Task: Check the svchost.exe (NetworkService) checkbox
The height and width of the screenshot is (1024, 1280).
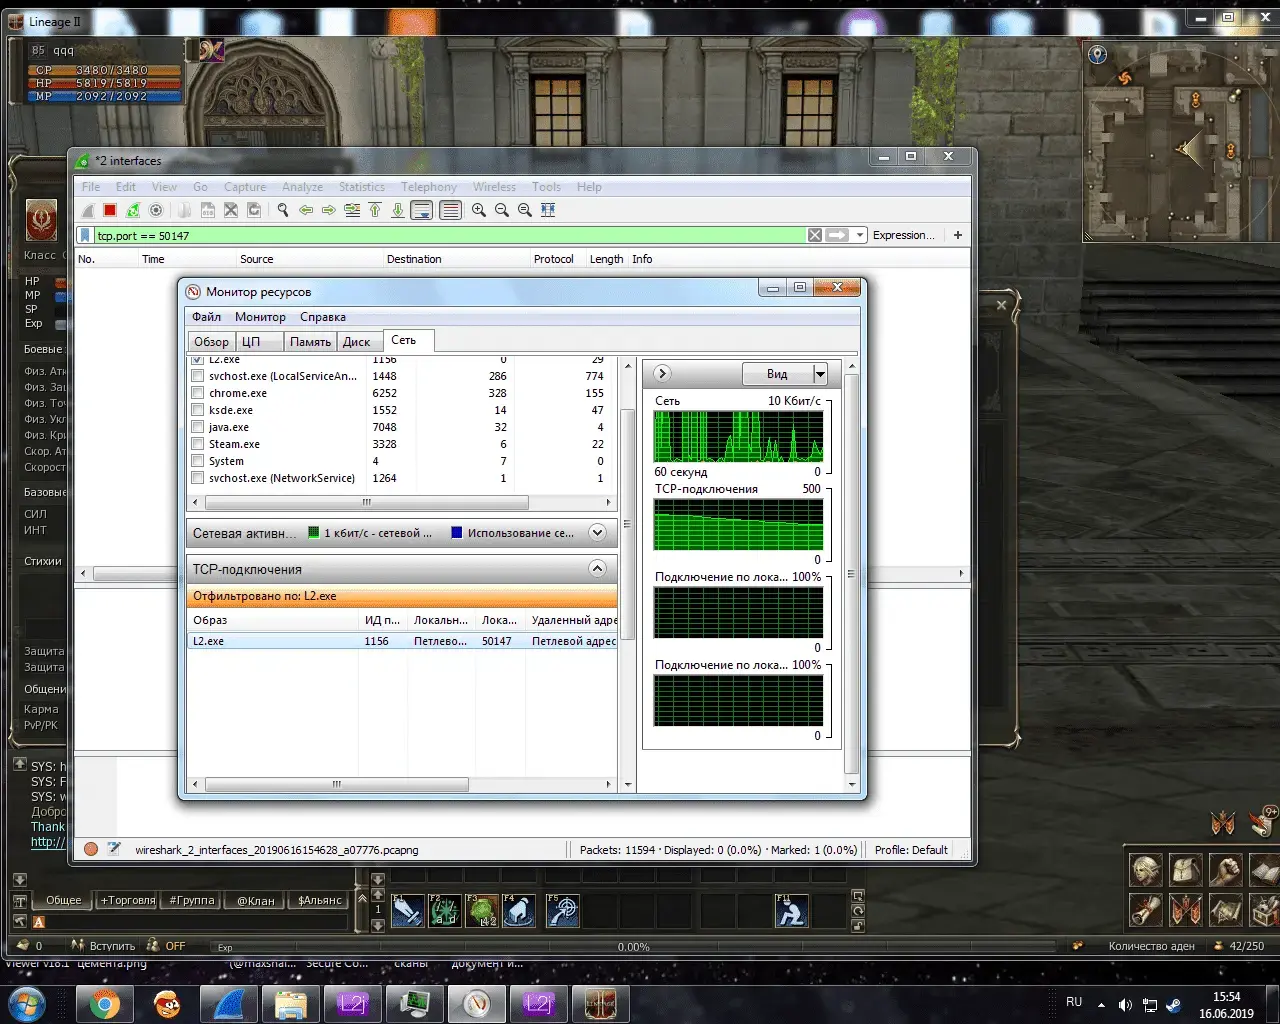Action: point(197,478)
